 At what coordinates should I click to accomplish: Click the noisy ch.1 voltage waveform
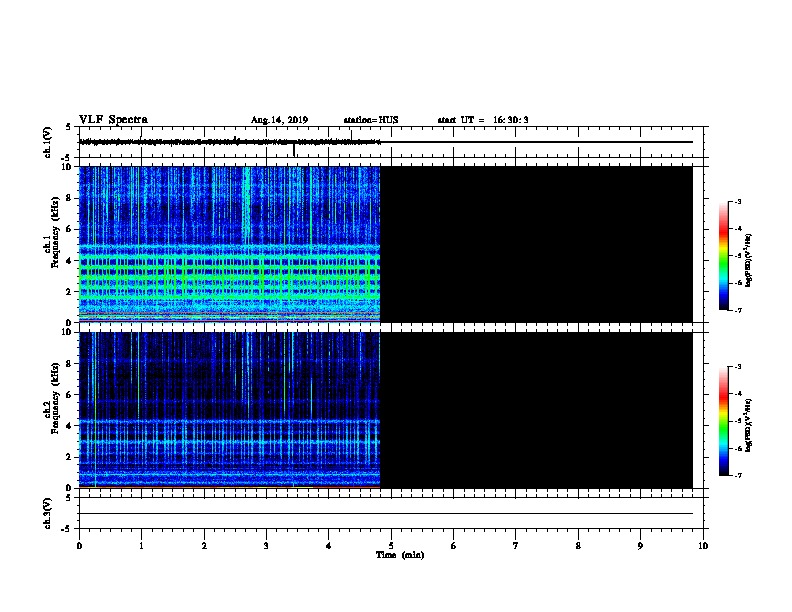(x=229, y=142)
